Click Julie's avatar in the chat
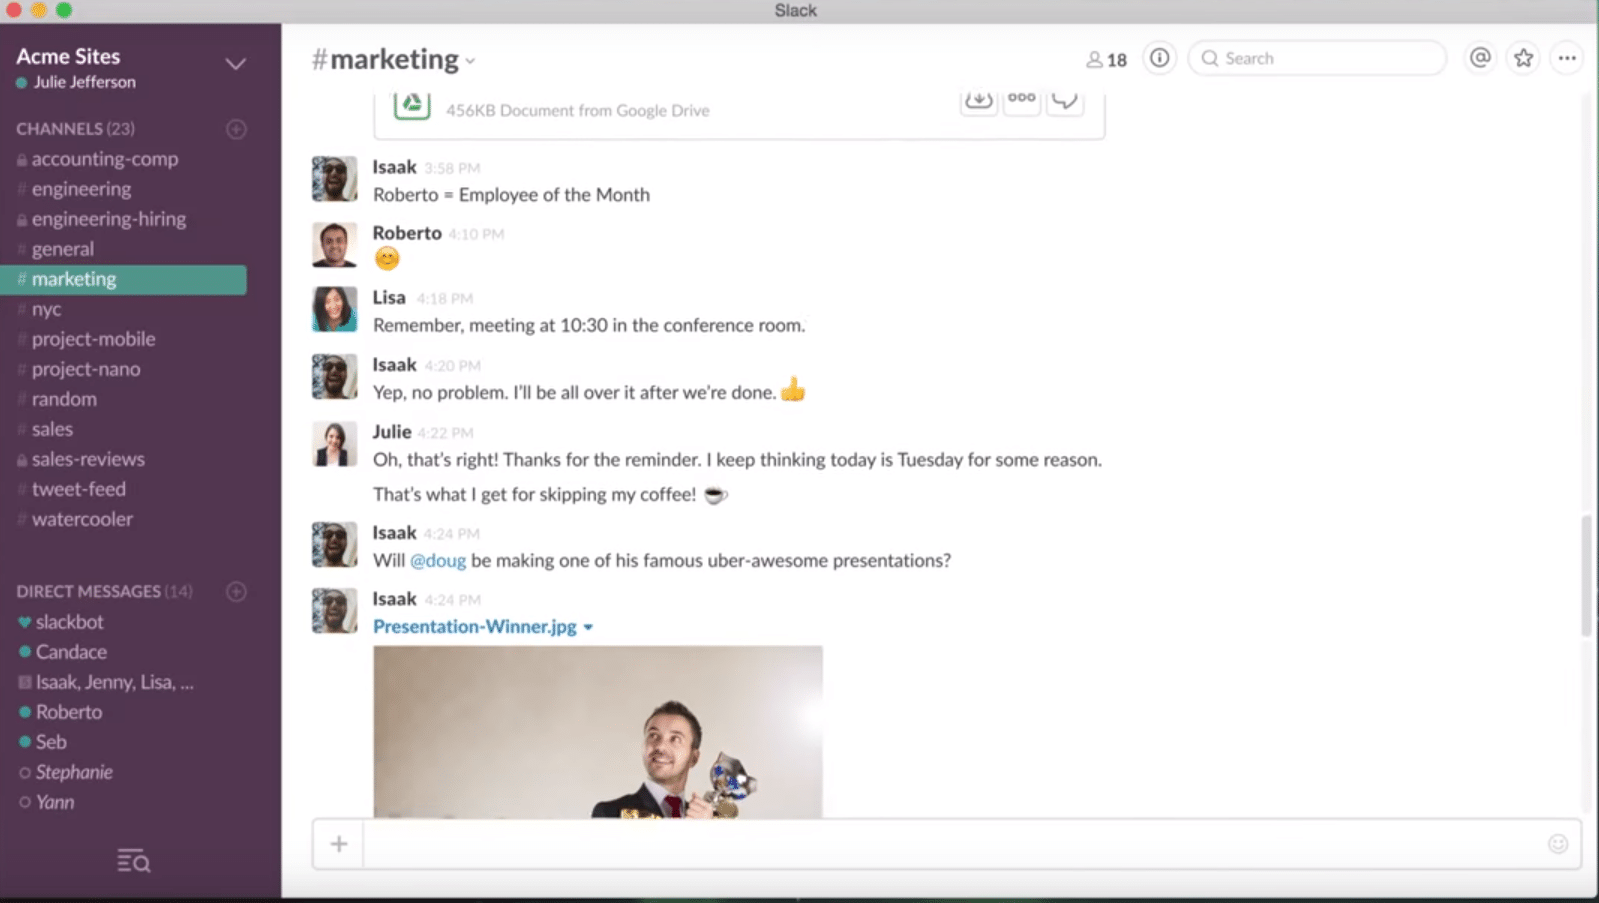 point(334,444)
